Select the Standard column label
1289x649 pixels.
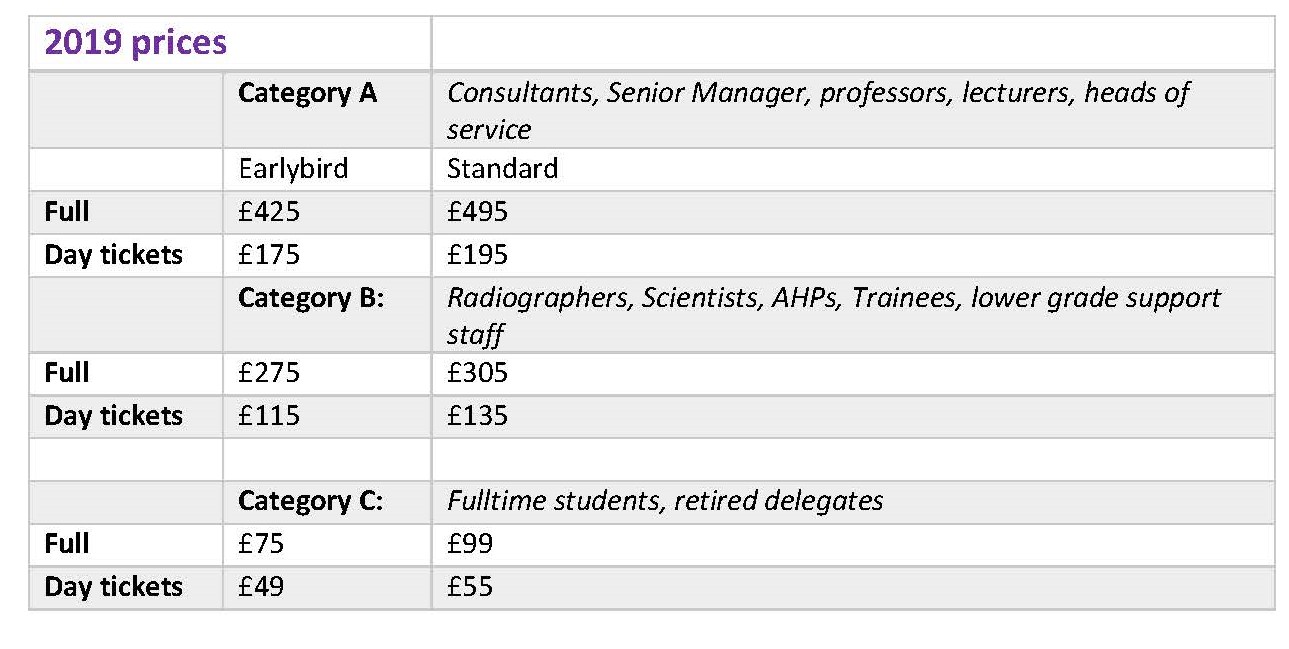(x=502, y=168)
